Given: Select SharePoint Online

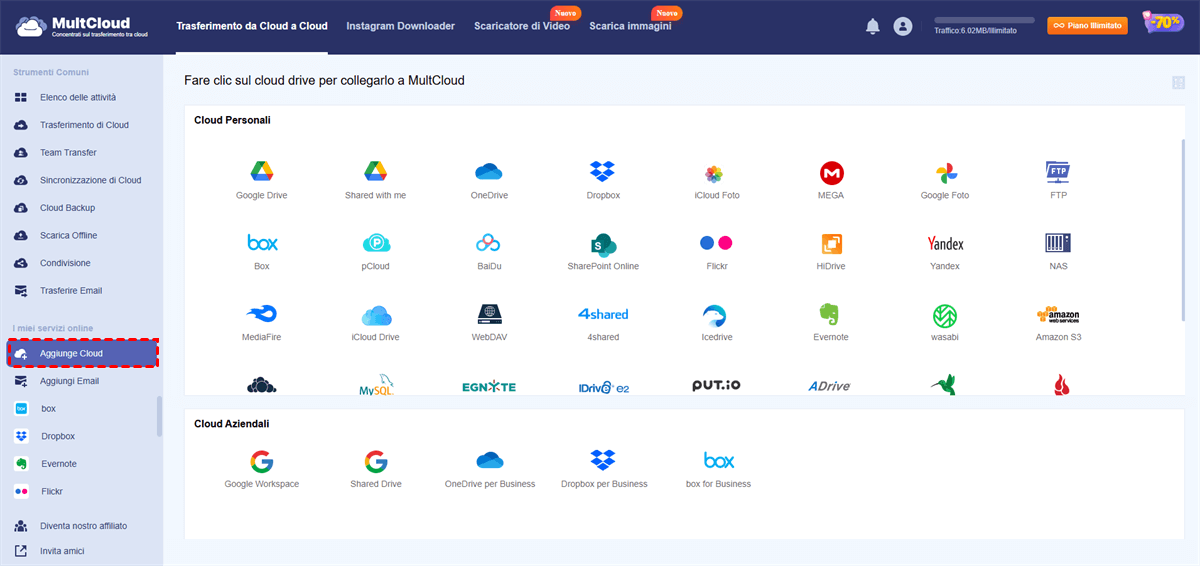Looking at the screenshot, I should pyautogui.click(x=603, y=252).
